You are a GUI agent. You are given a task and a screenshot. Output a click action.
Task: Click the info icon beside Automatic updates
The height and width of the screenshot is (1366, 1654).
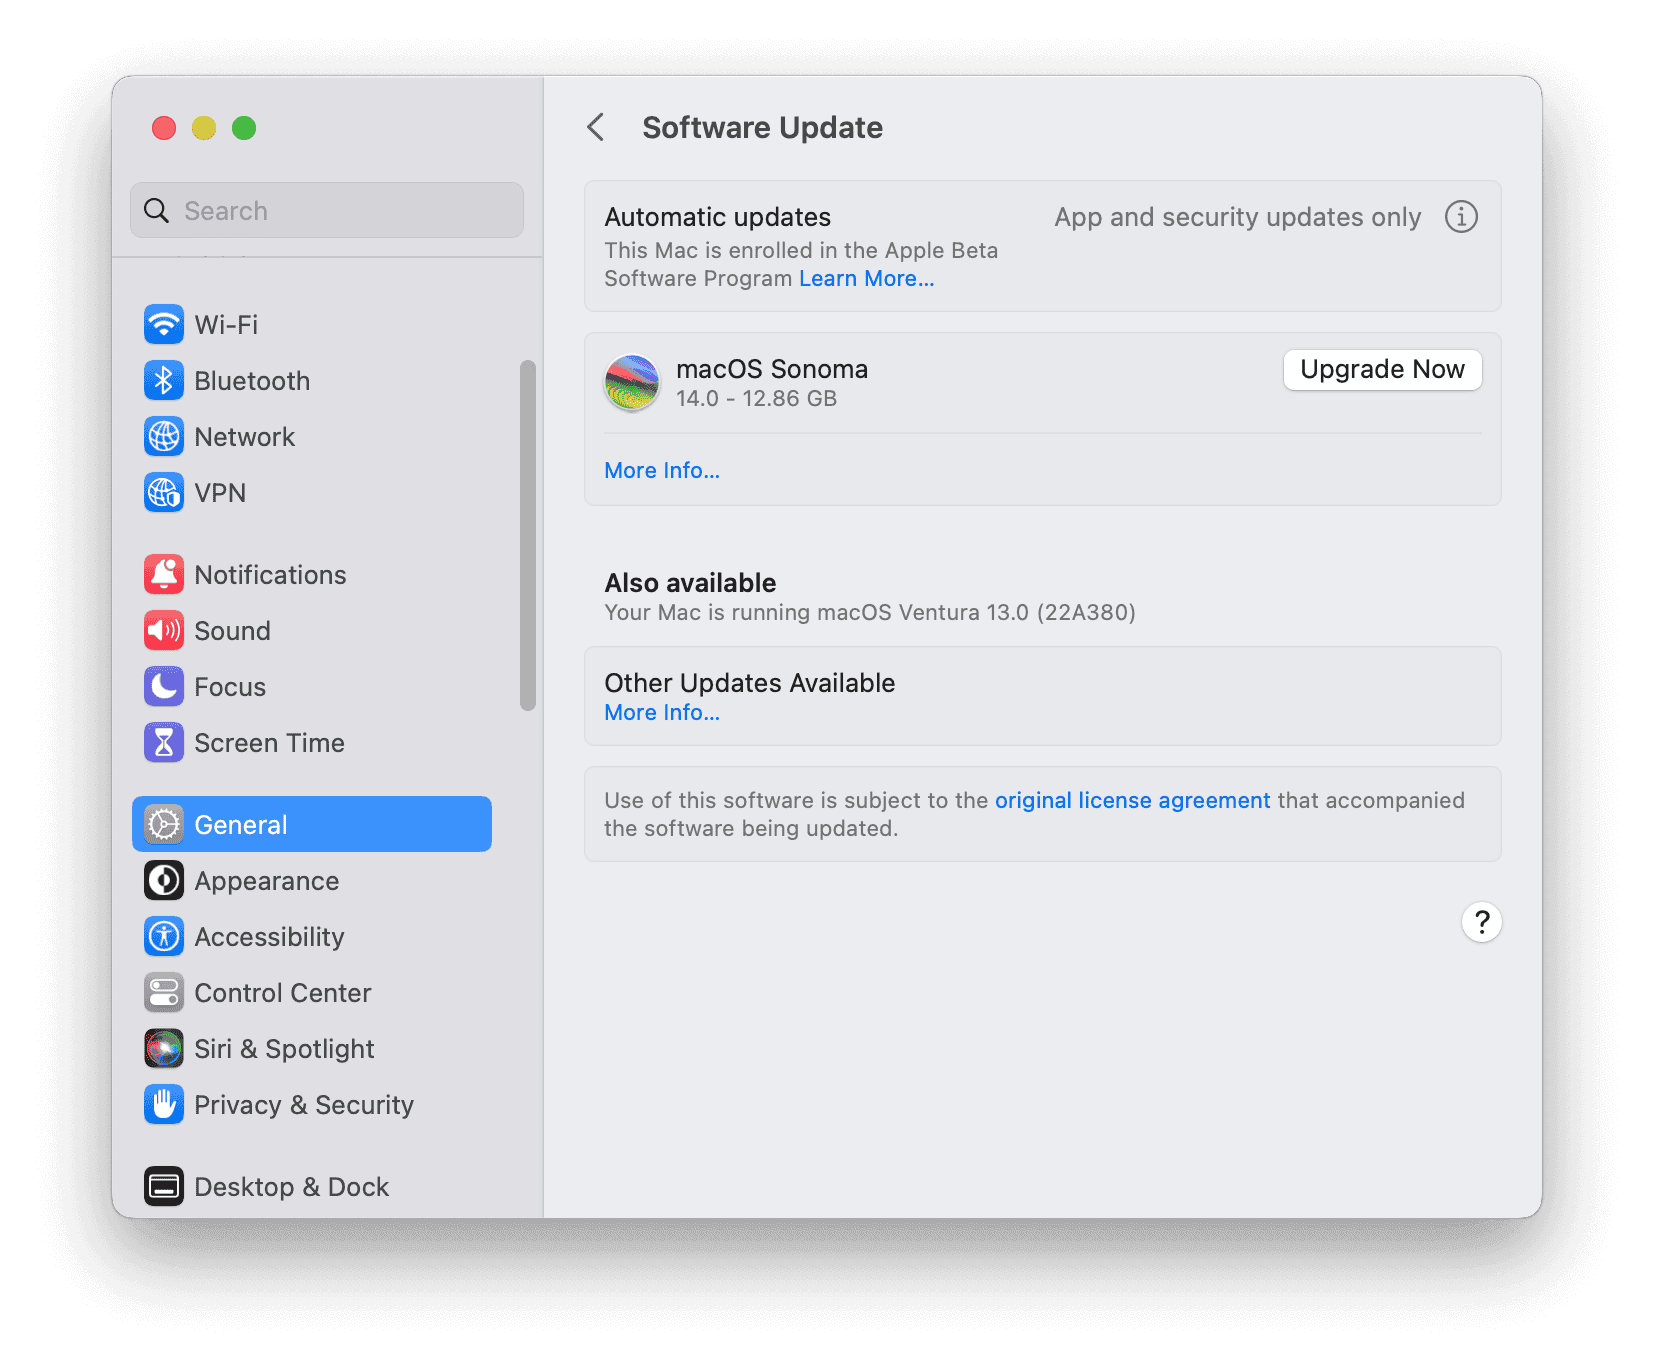pos(1461,217)
